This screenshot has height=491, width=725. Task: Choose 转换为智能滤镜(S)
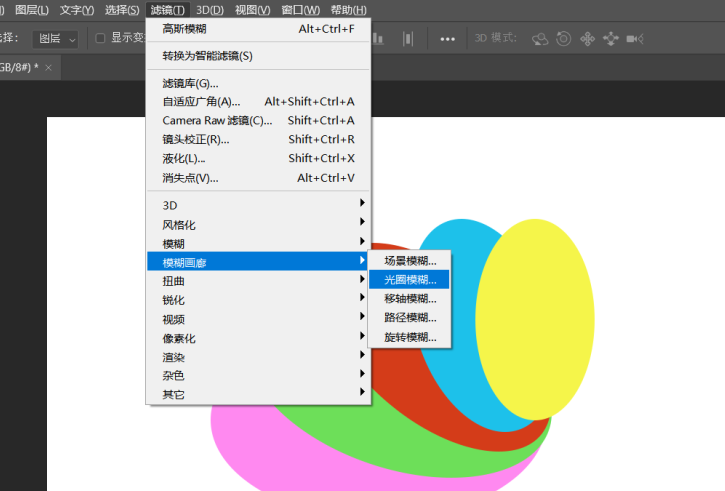pos(258,56)
